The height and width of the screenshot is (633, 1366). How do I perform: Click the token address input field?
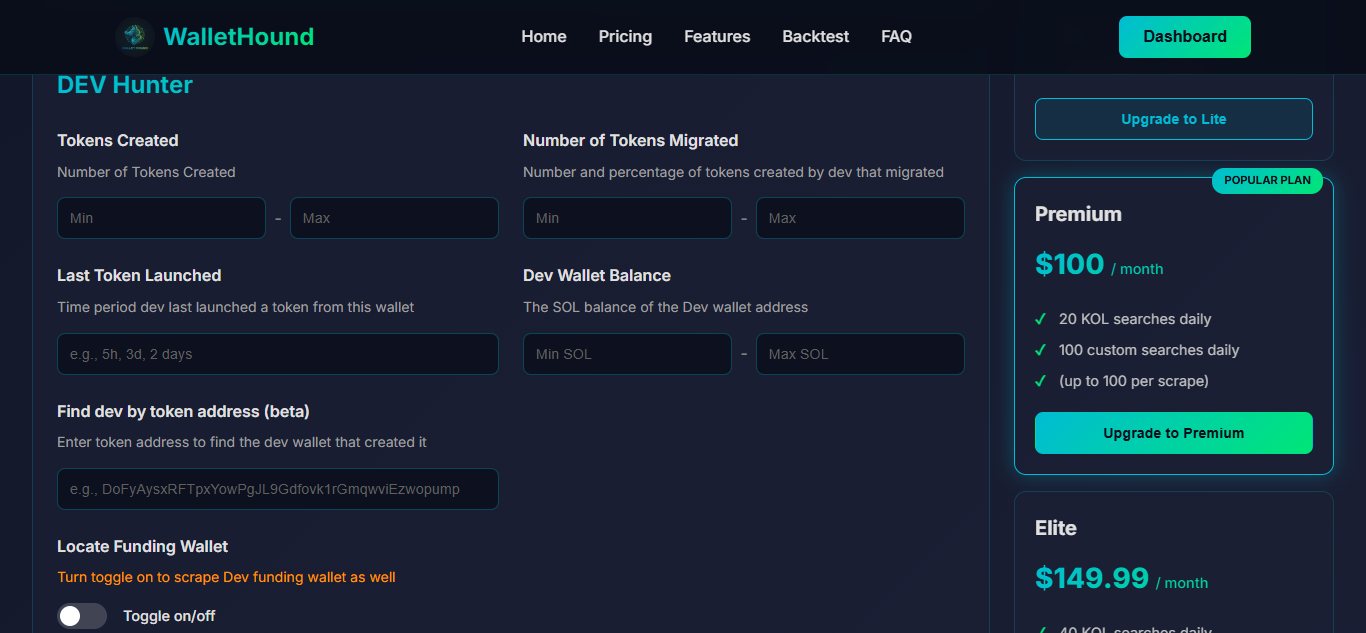(x=277, y=488)
